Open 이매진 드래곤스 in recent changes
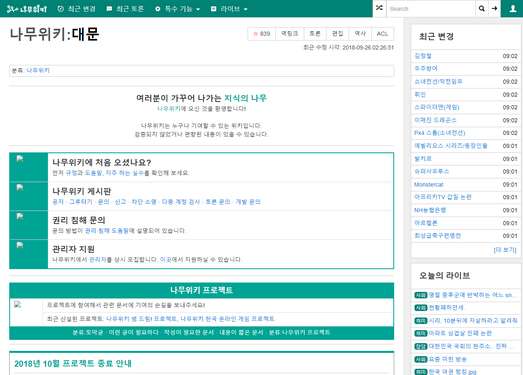The width and height of the screenshot is (523, 375). point(435,120)
